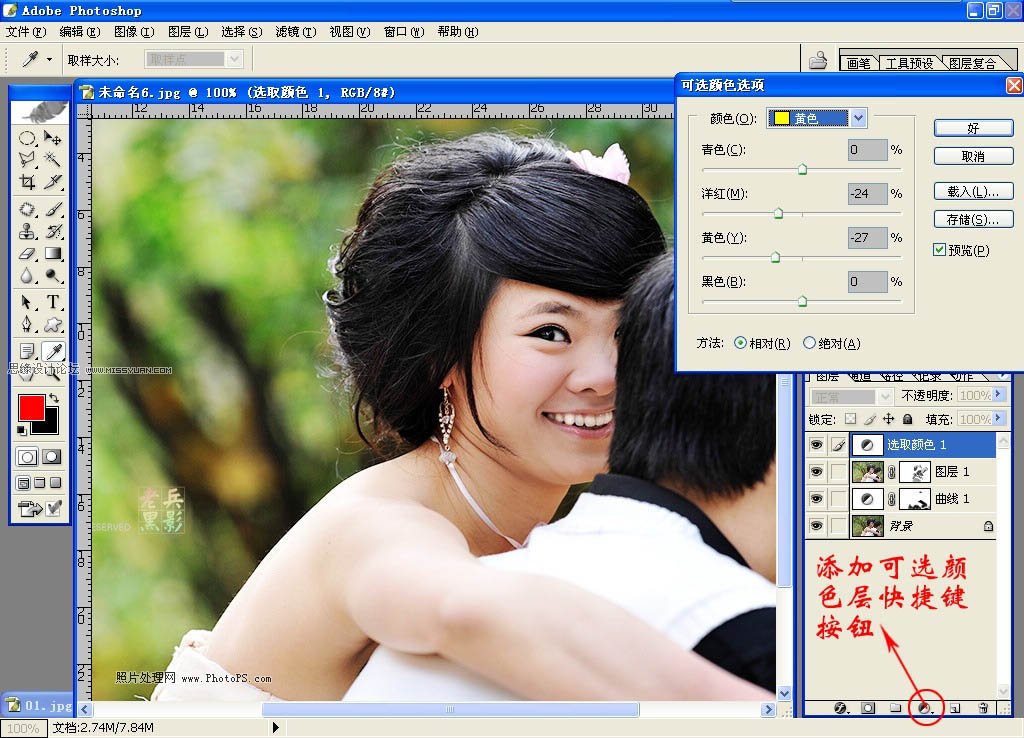Open the layer style (fx) menu
The height and width of the screenshot is (738, 1024).
[839, 706]
